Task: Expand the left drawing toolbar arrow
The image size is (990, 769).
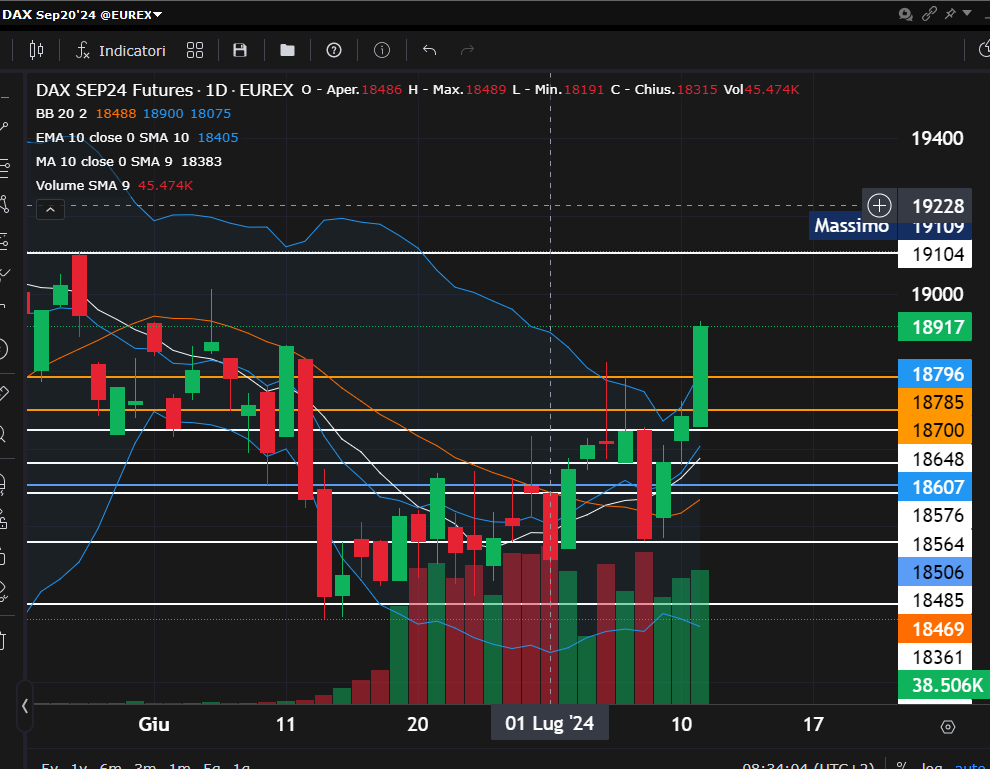Action: point(25,705)
